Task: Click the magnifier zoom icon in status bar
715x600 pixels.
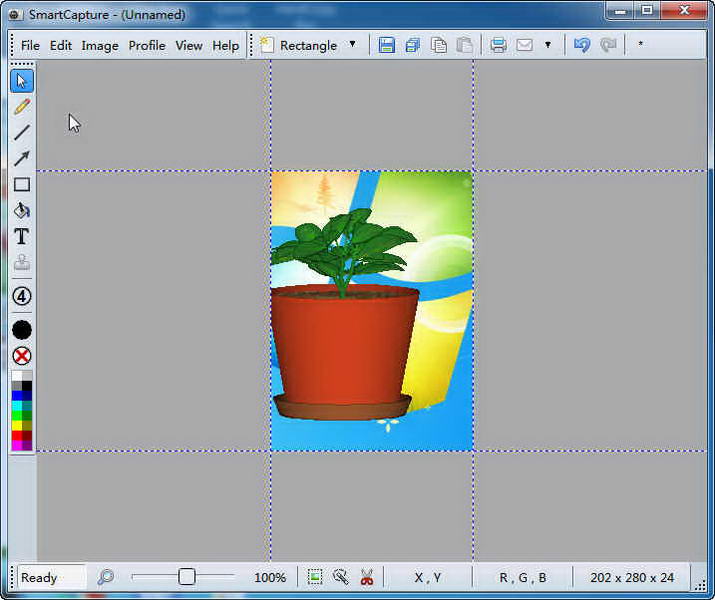Action: click(106, 577)
